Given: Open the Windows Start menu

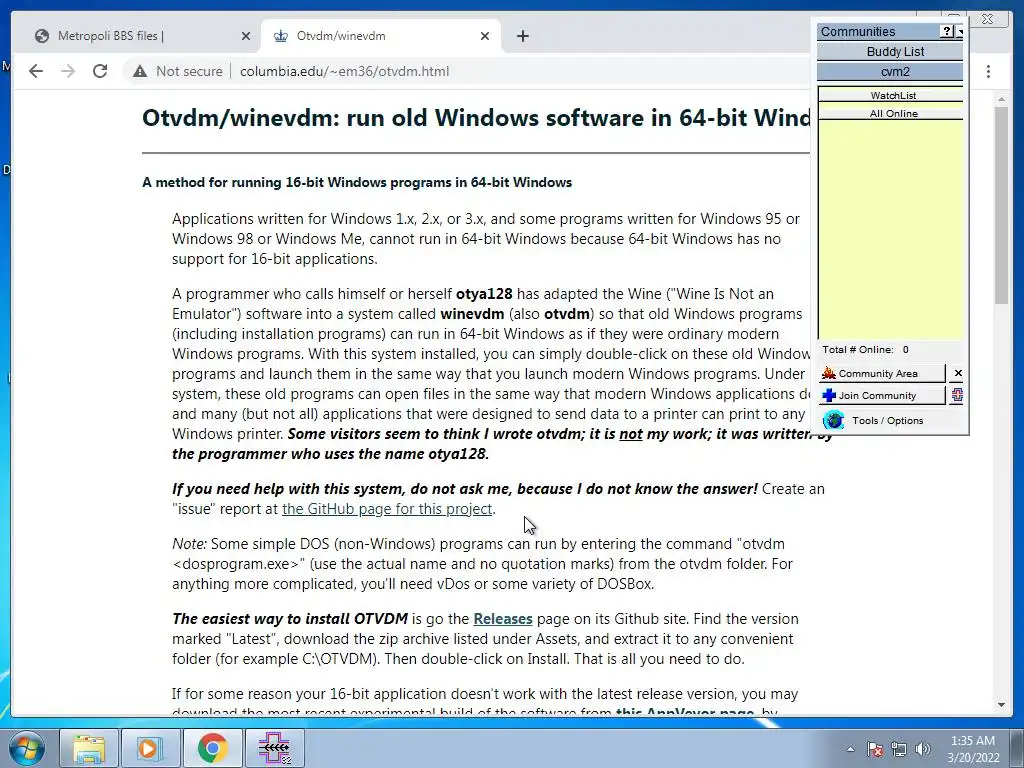Looking at the screenshot, I should click(x=26, y=748).
